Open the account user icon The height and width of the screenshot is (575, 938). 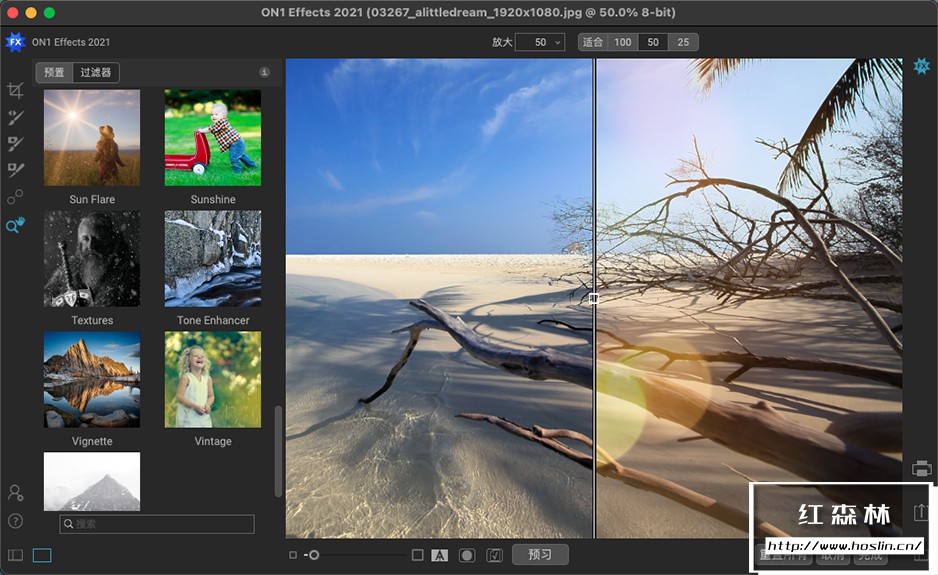coord(16,492)
